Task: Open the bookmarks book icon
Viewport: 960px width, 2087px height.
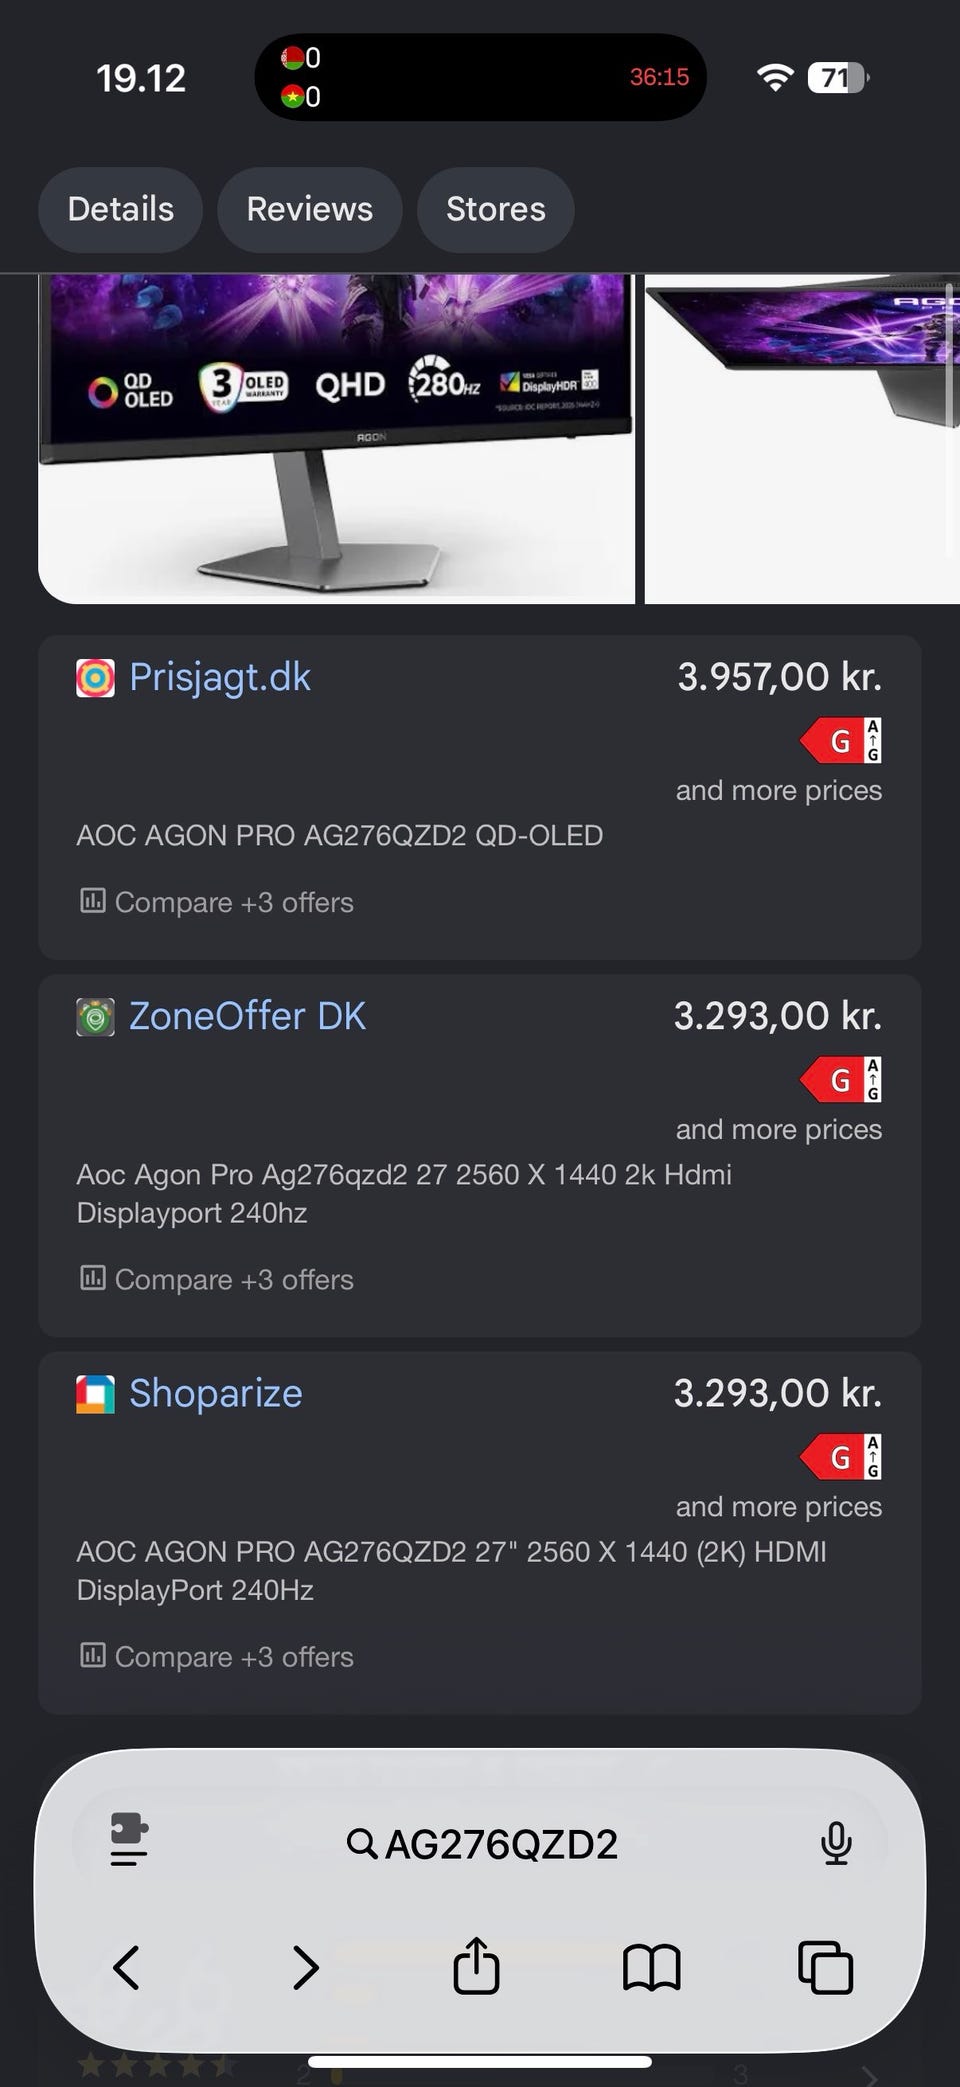Action: (x=651, y=1967)
